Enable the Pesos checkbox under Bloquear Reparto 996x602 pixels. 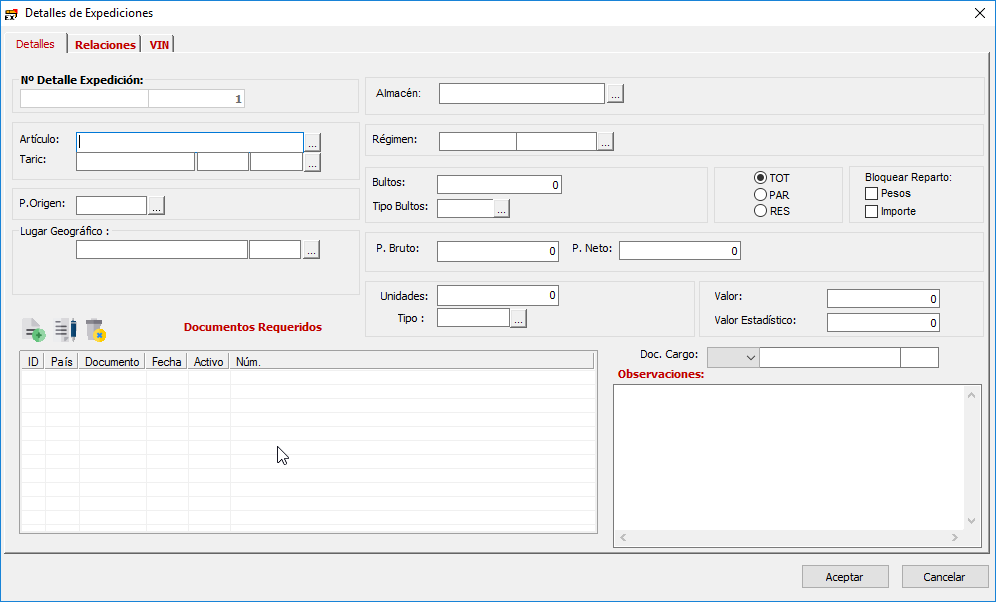871,193
